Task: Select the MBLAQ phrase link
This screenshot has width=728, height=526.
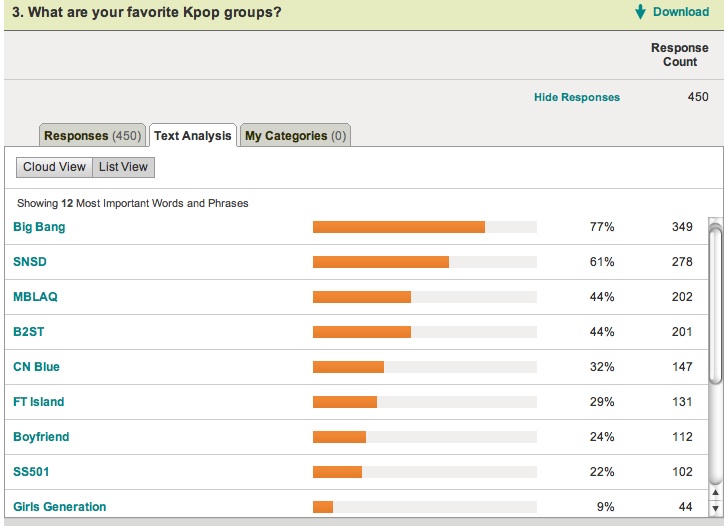Action: (36, 297)
